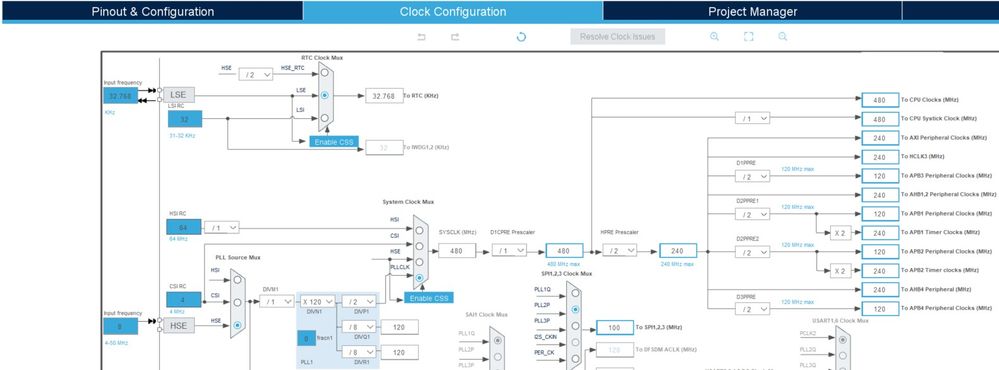Click the redo arrow icon in the toolbar
Image resolution: width=999 pixels, height=370 pixels.
[455, 37]
